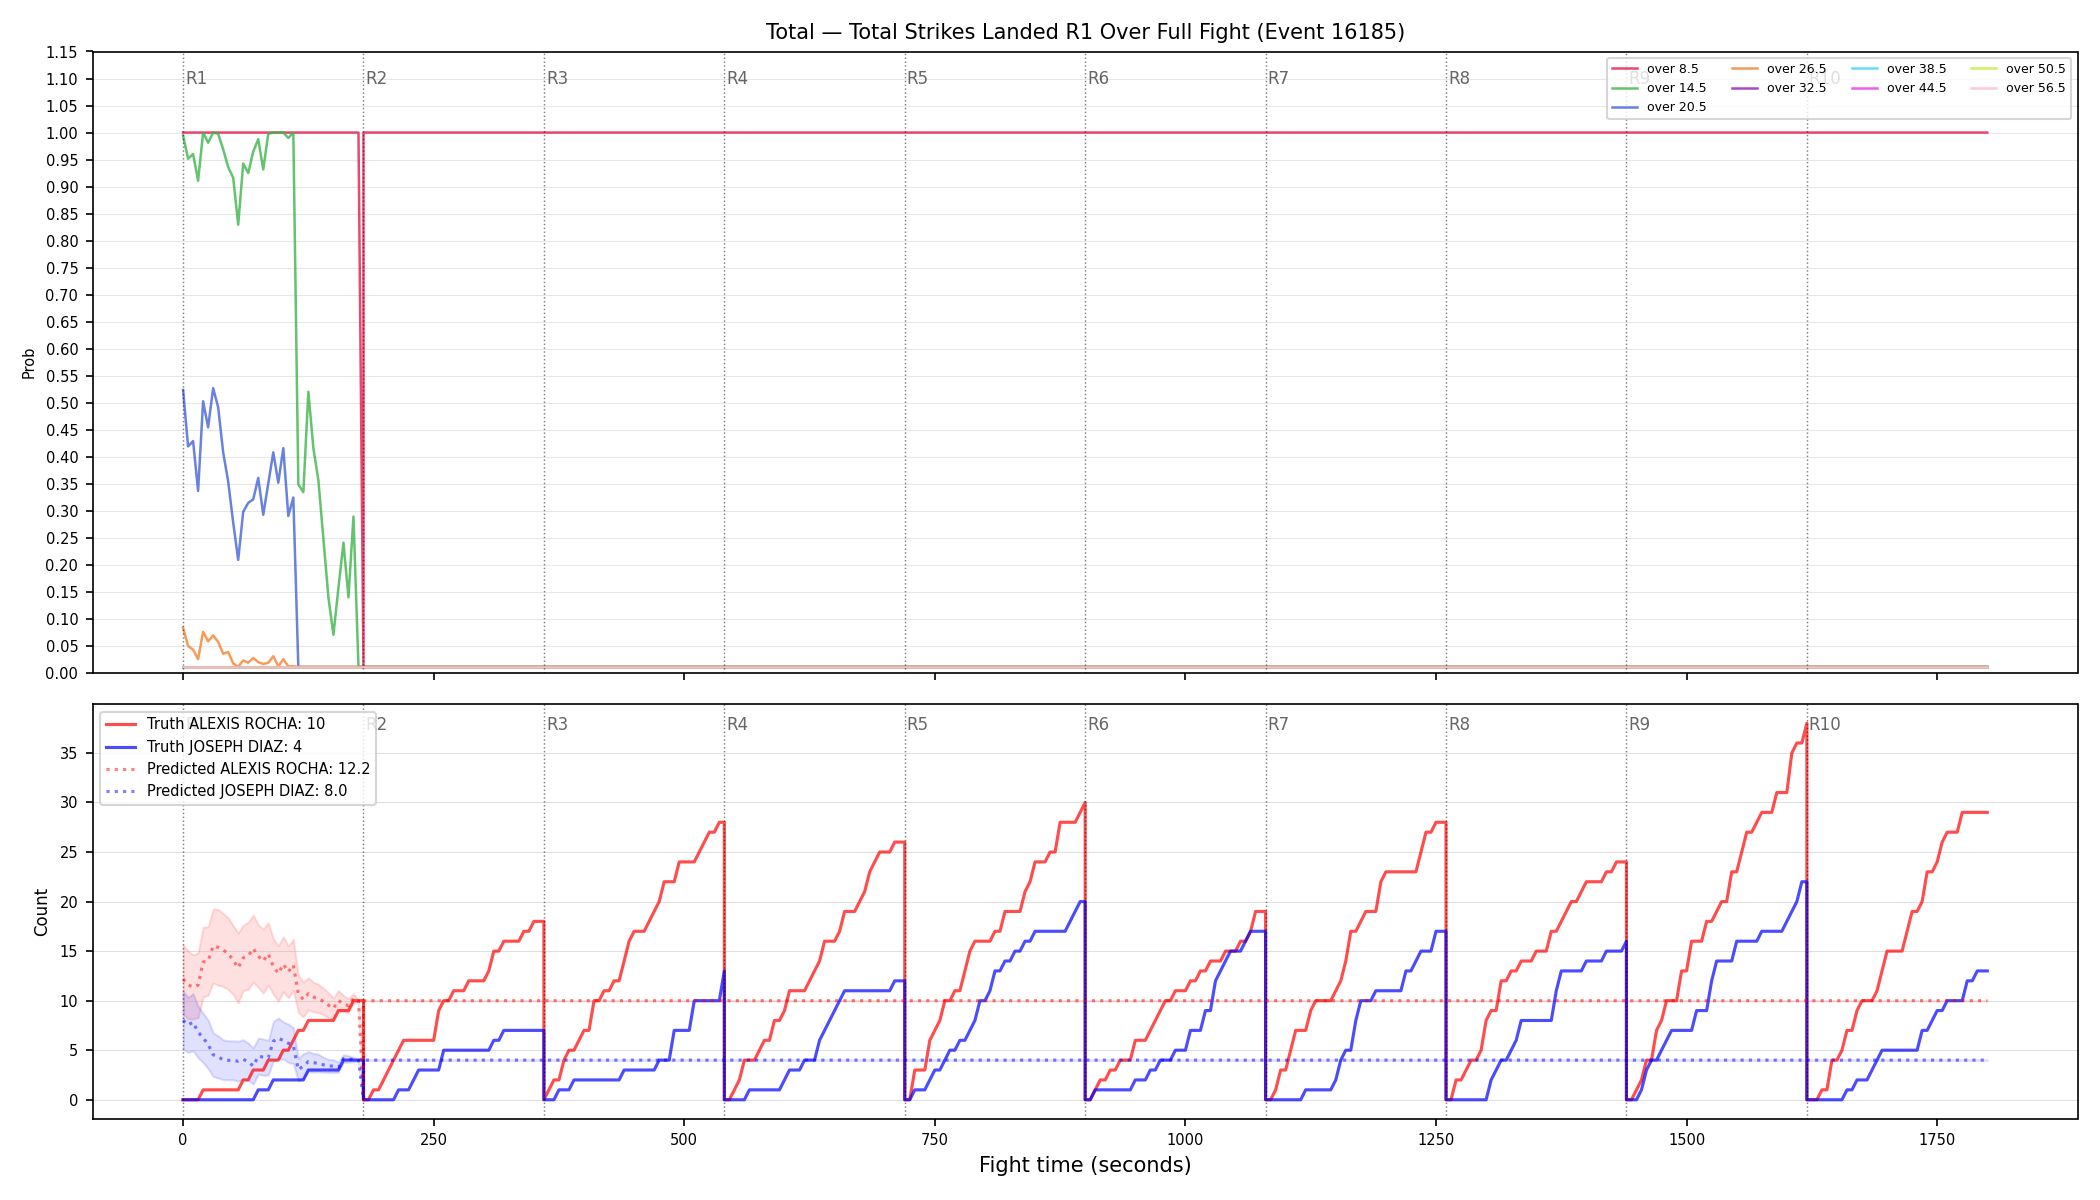Click the R2 round marker in Prob plot
This screenshot has height=1200, width=2100.
(x=376, y=78)
